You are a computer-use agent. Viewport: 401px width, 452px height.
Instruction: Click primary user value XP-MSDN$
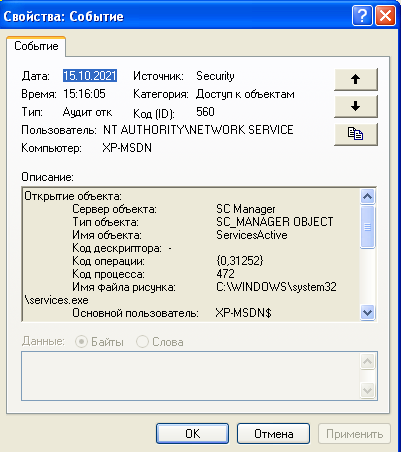pyautogui.click(x=243, y=313)
